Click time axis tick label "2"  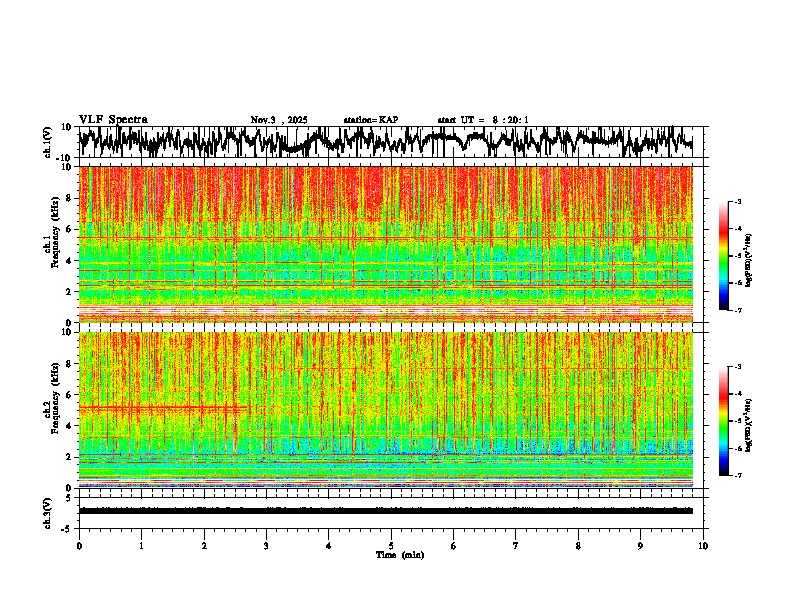[204, 546]
